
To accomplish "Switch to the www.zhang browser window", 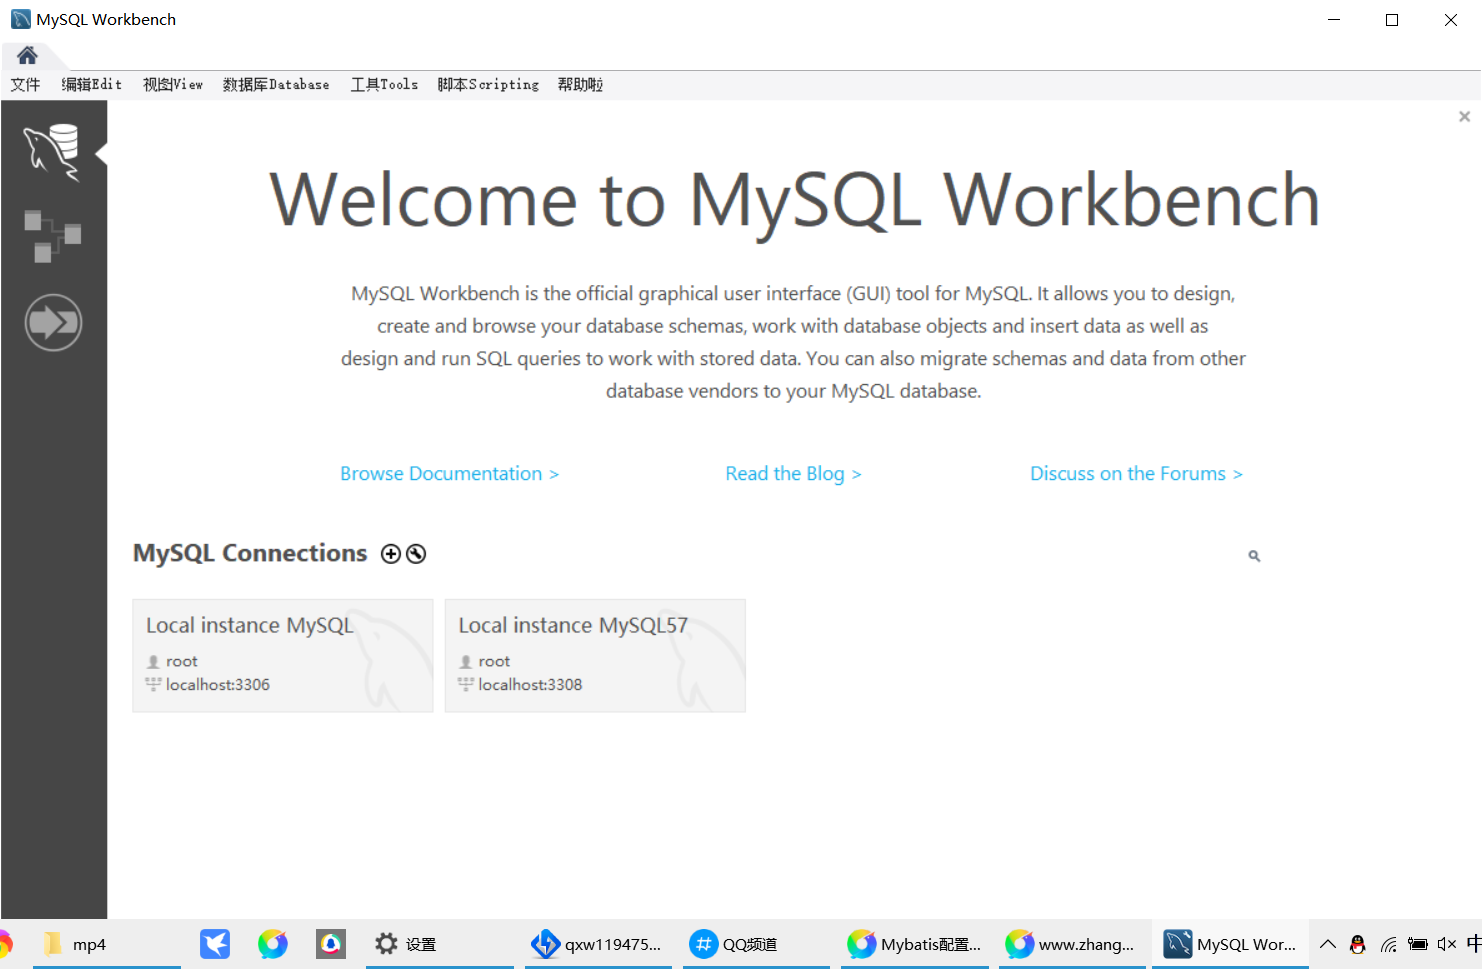I will [1072, 944].
